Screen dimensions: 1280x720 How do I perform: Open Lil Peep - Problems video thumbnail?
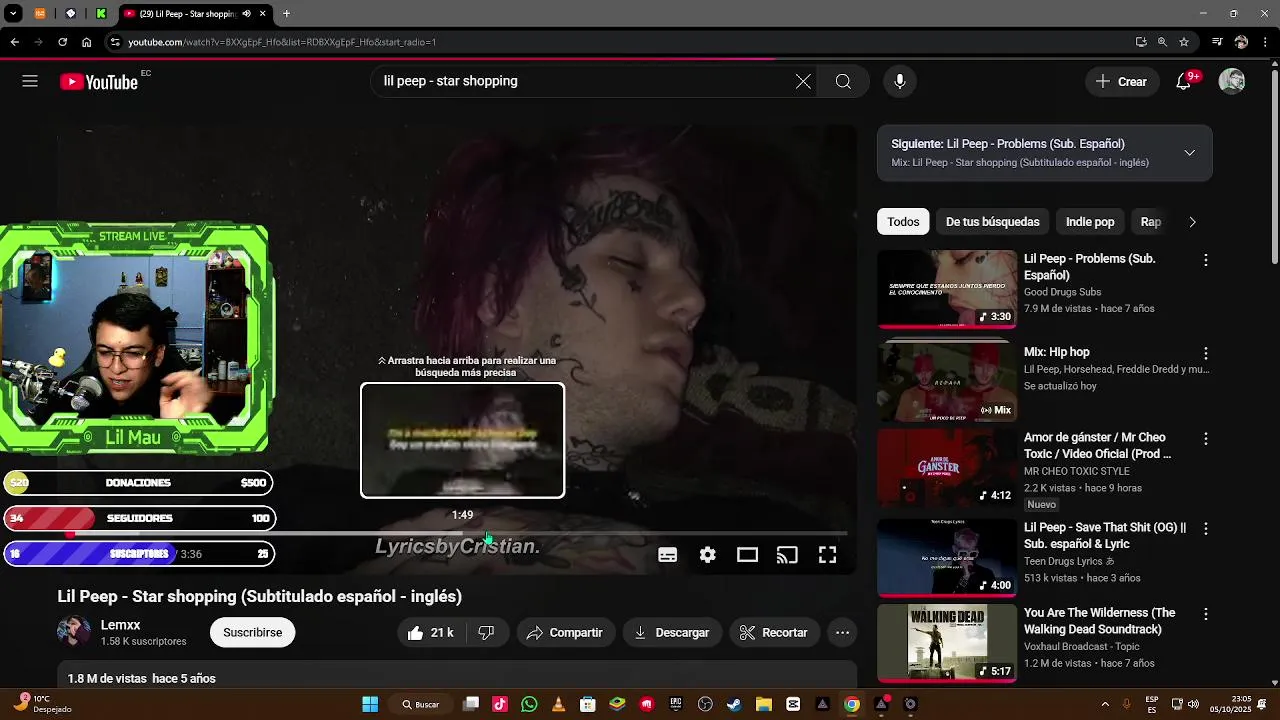pos(947,289)
